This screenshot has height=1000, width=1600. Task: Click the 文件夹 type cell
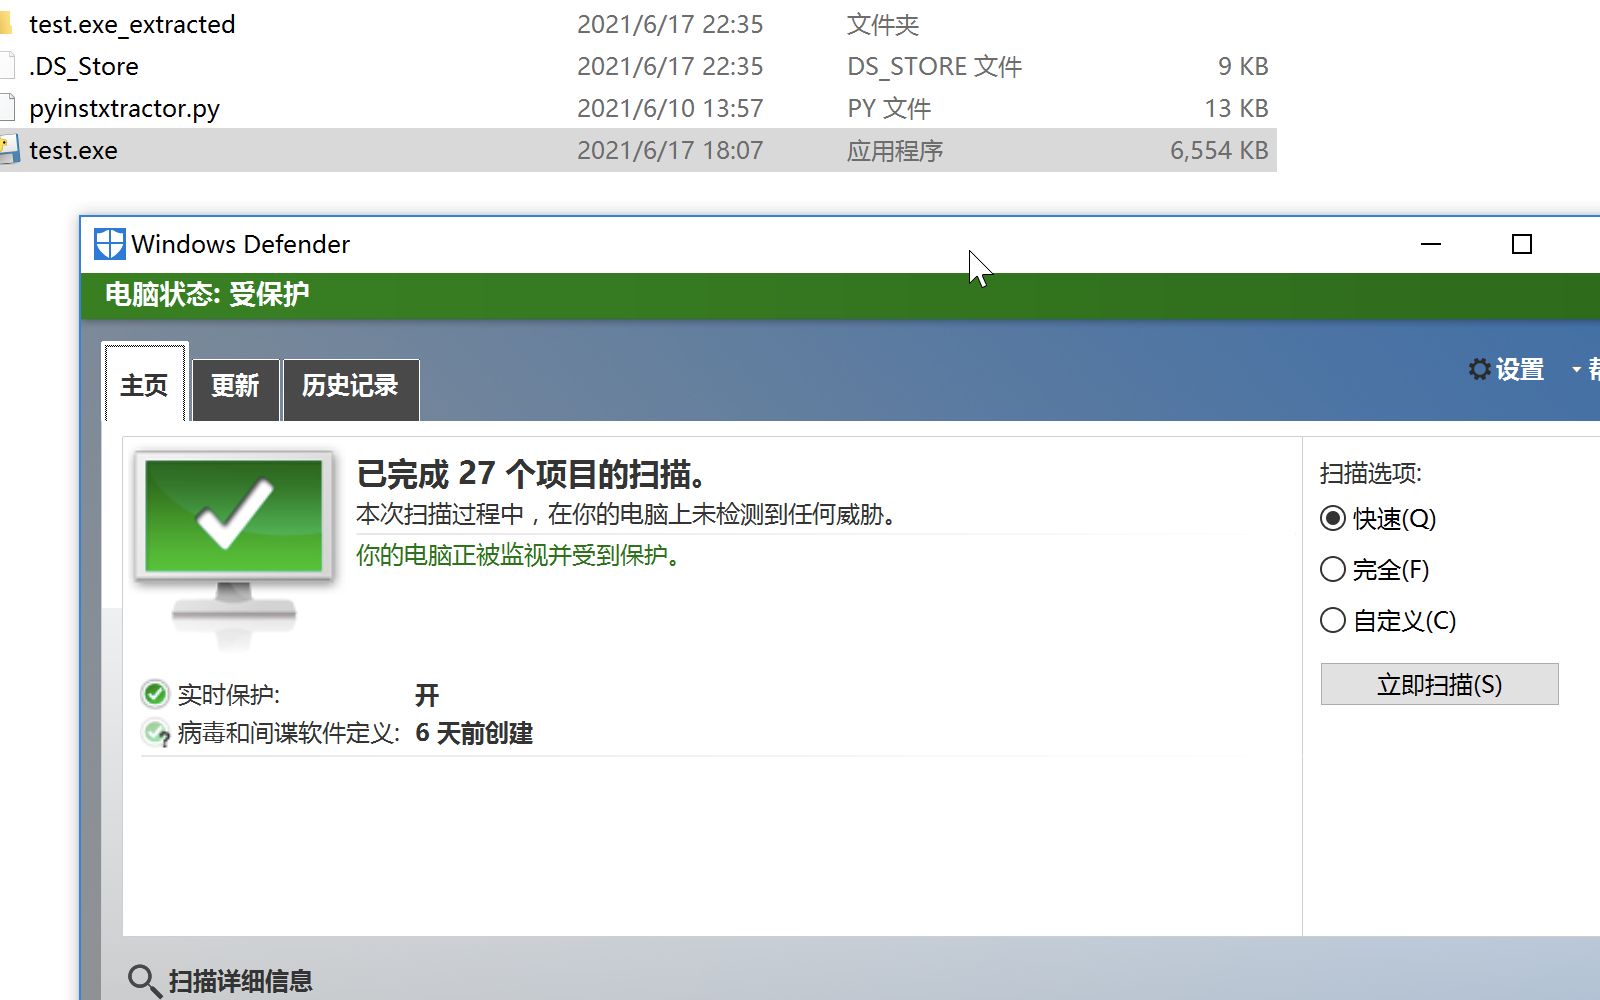[x=883, y=24]
